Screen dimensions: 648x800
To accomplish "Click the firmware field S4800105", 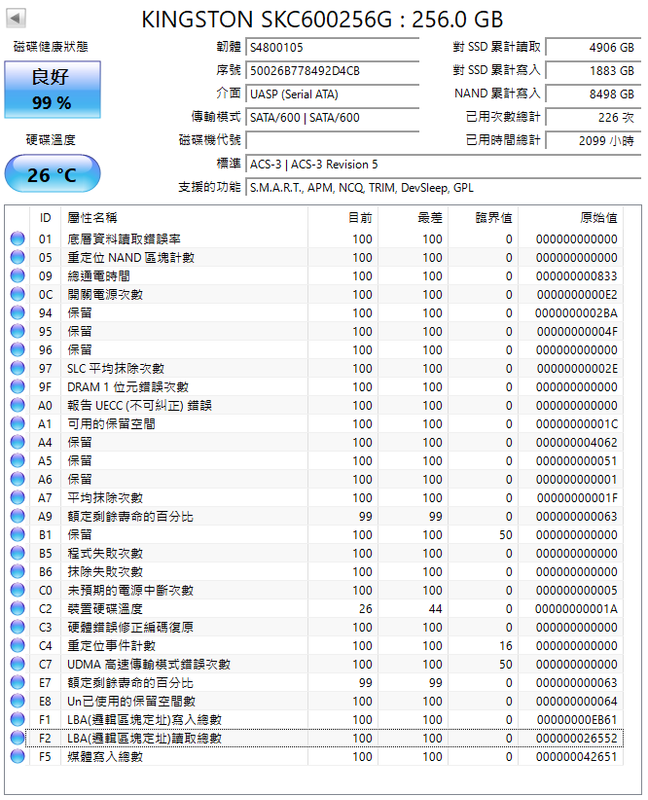I will 332,47.
